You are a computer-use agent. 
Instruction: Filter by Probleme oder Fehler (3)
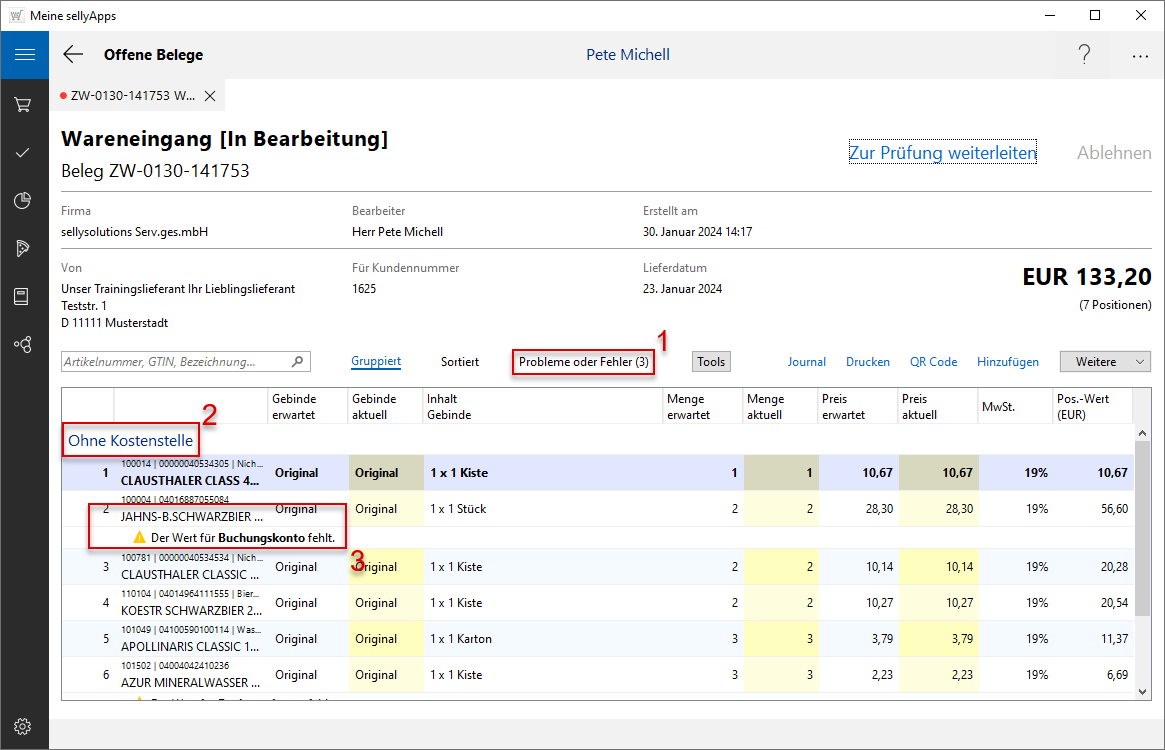pyautogui.click(x=583, y=362)
